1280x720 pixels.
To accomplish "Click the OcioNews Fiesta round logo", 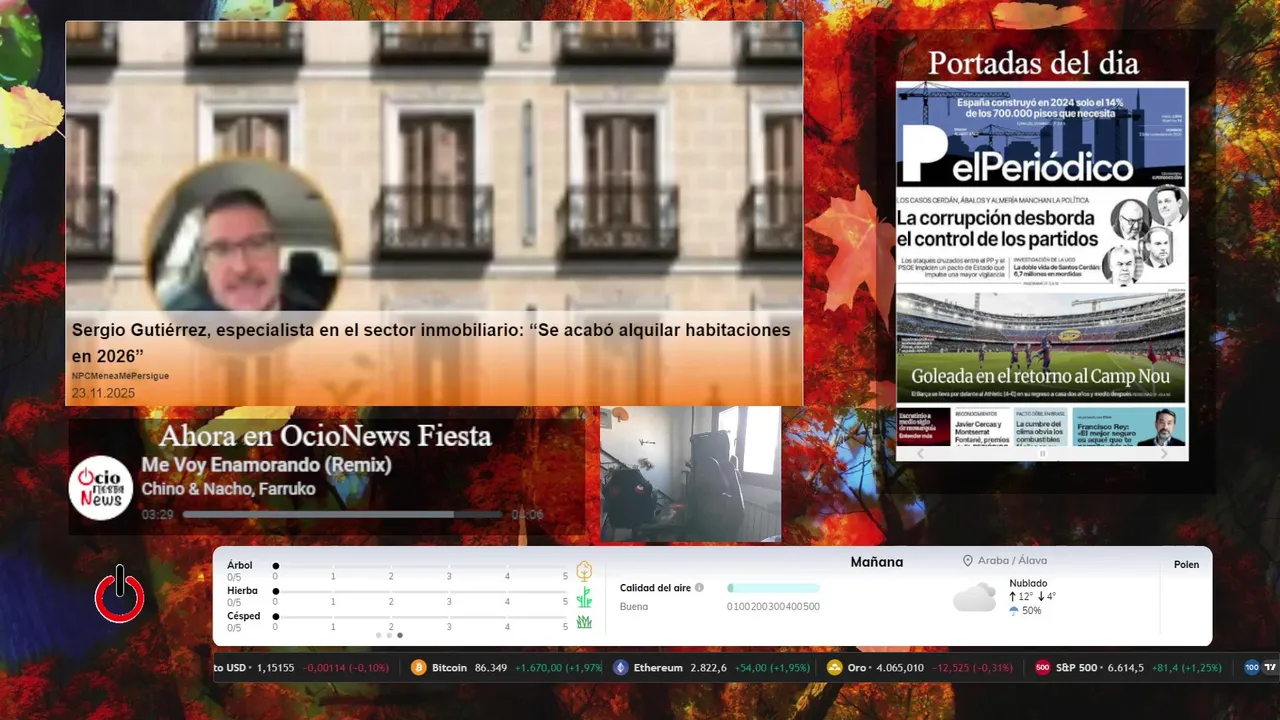I will 101,487.
